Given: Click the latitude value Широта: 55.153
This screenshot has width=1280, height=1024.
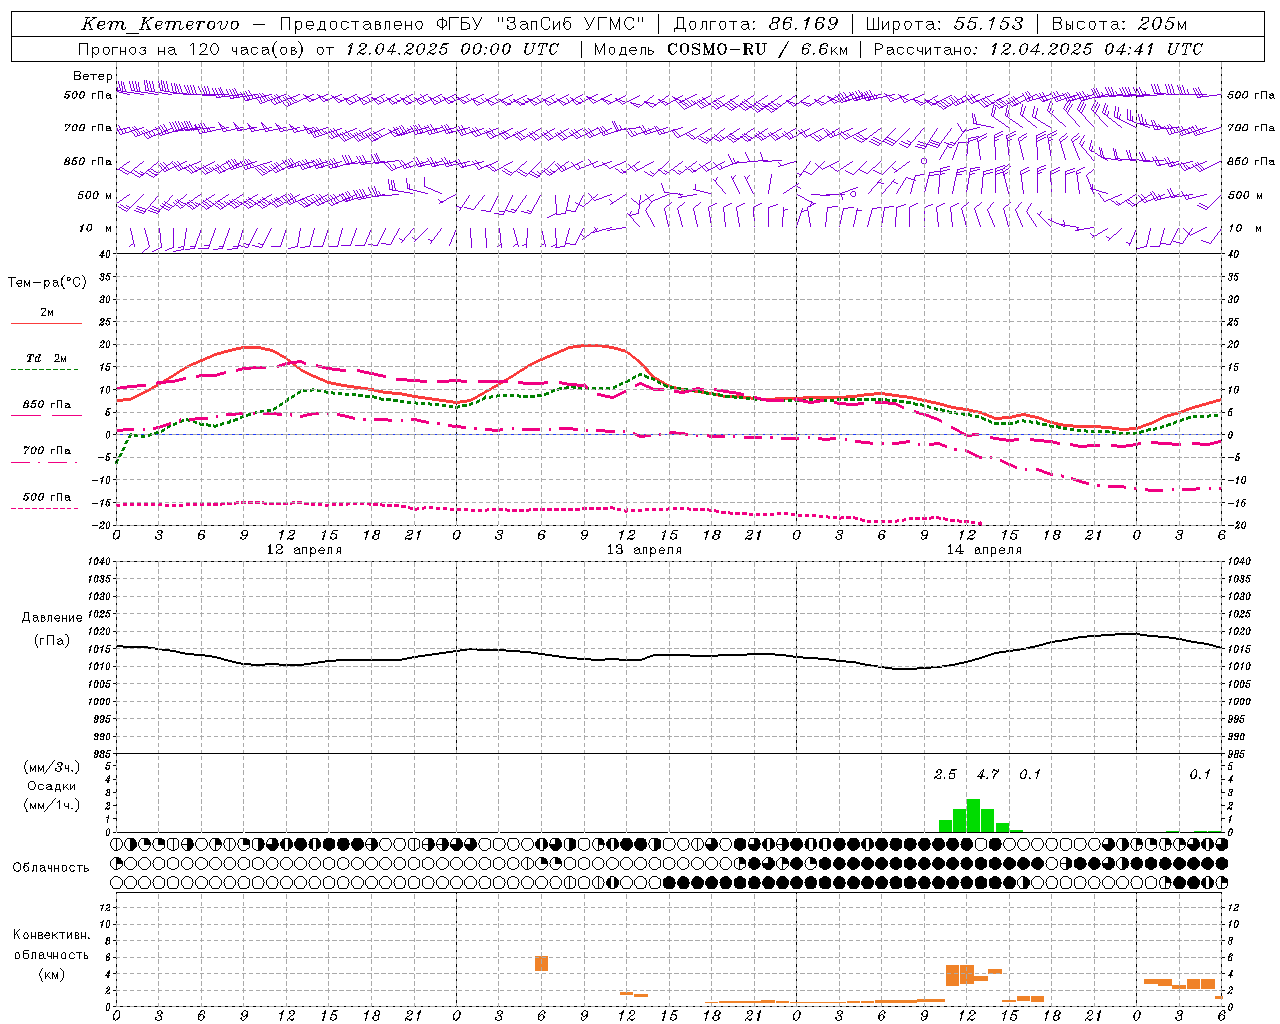Looking at the screenshot, I should [x=945, y=25].
